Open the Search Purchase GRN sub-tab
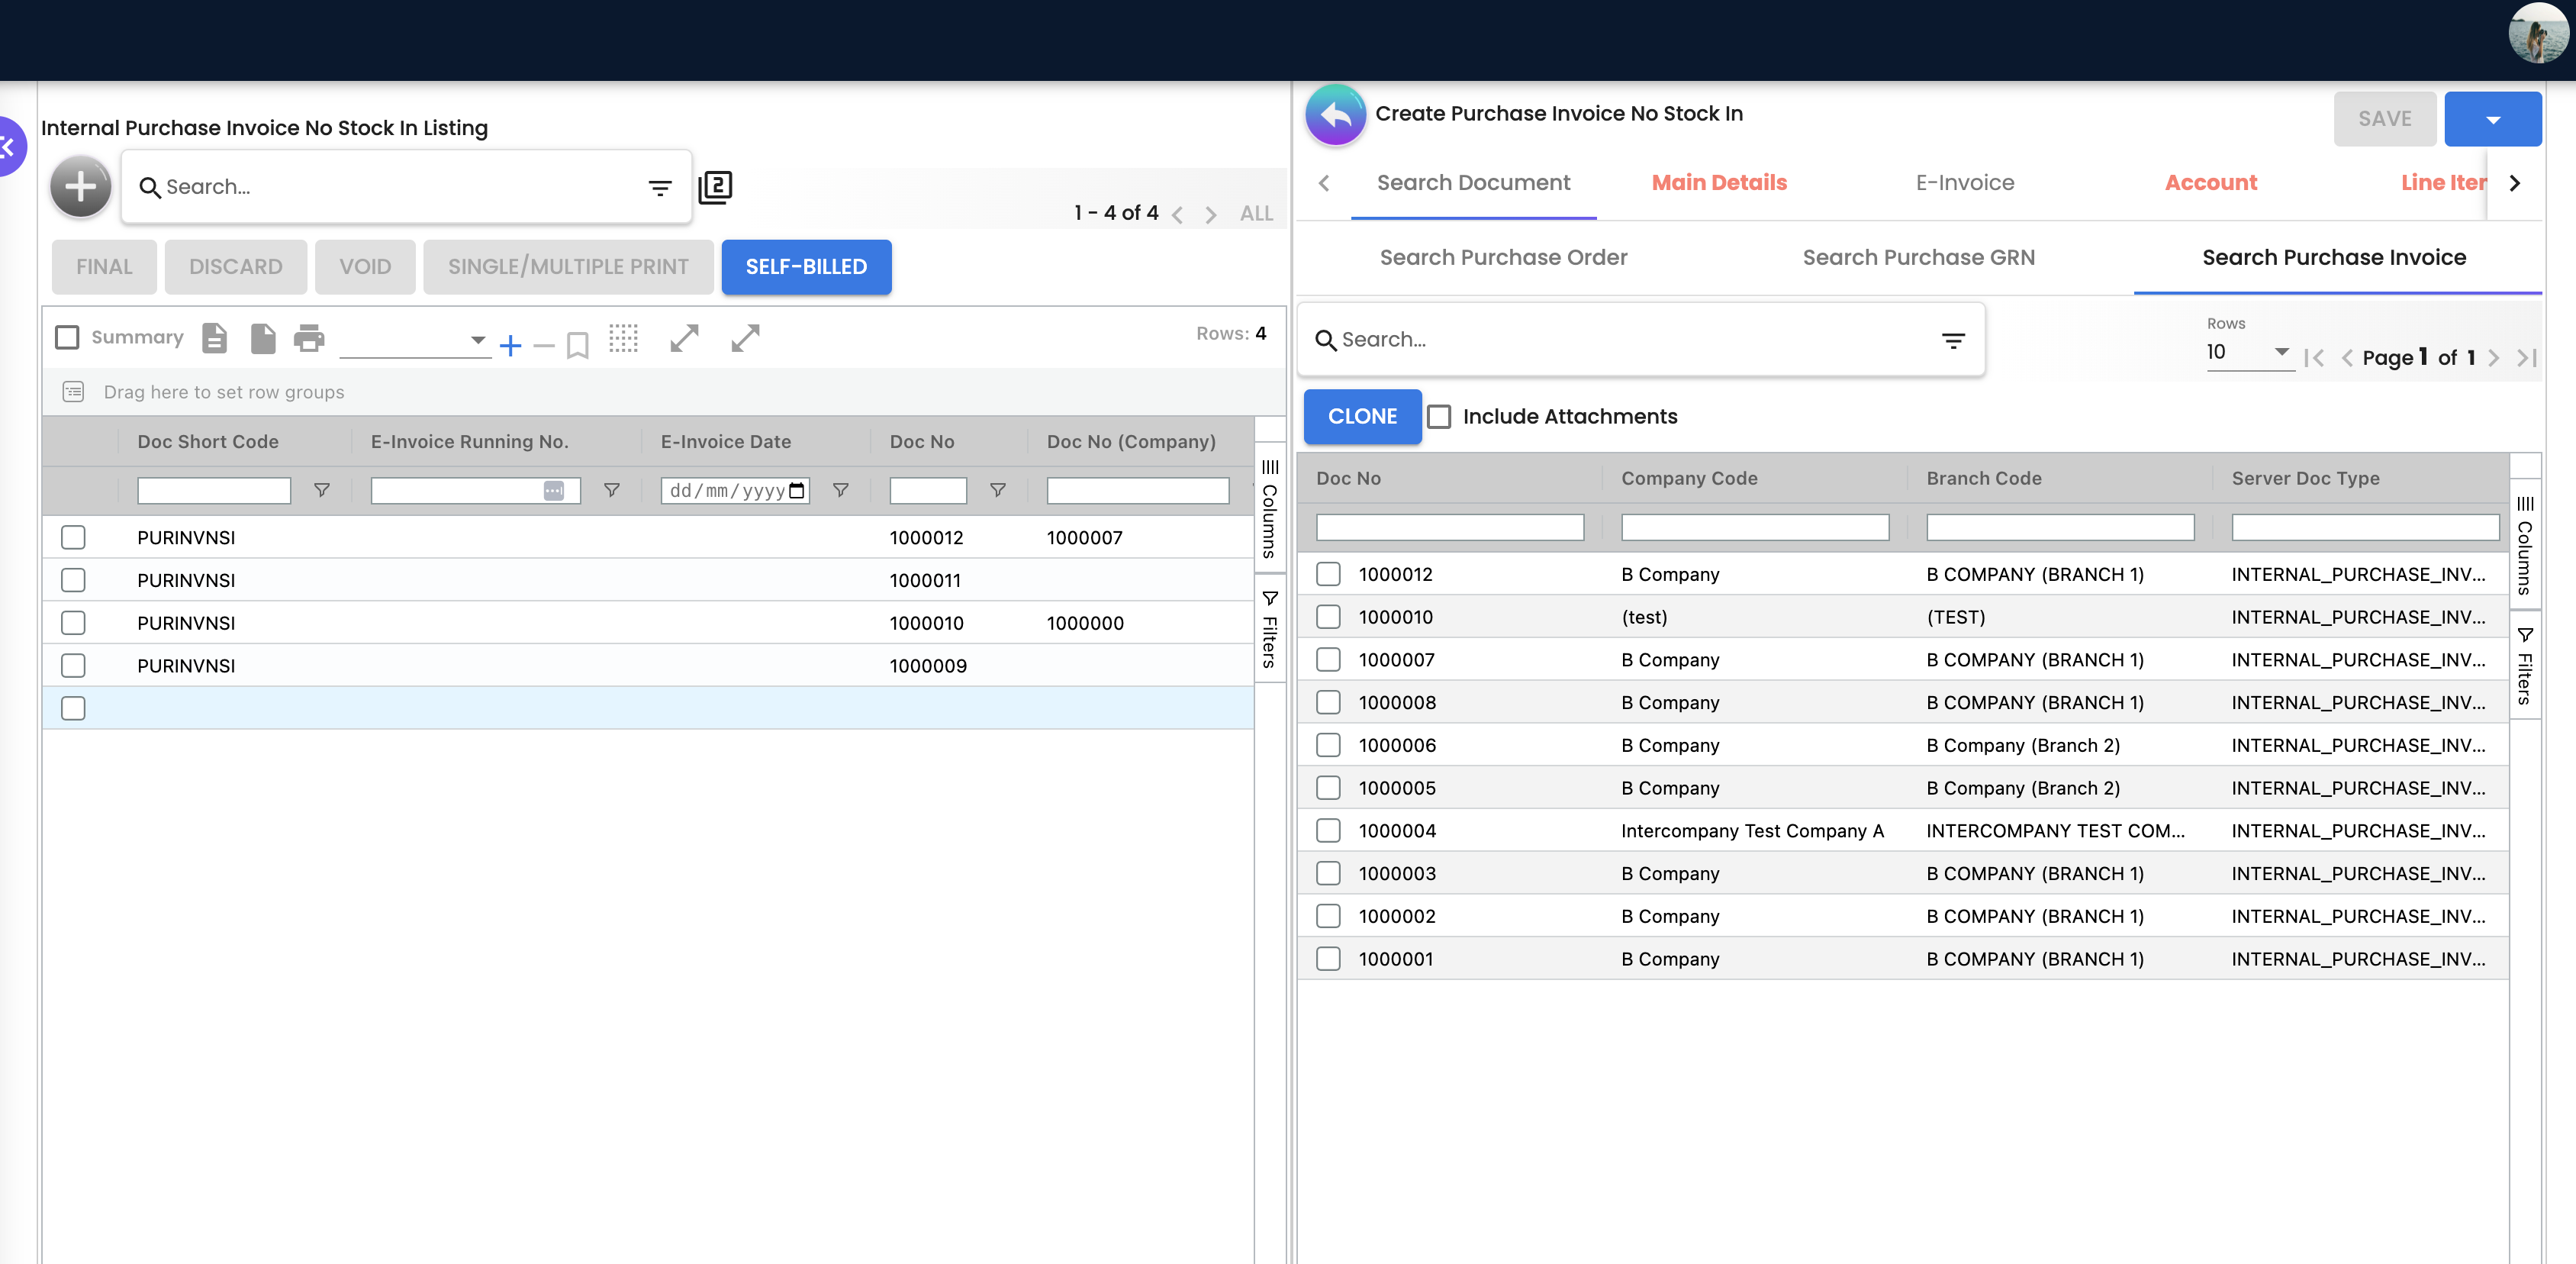Viewport: 2576px width, 1264px height. pyautogui.click(x=1919, y=258)
